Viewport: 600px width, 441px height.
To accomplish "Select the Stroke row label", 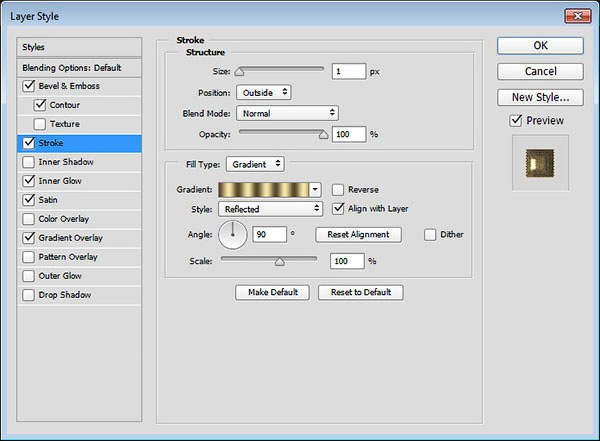I will [x=51, y=143].
